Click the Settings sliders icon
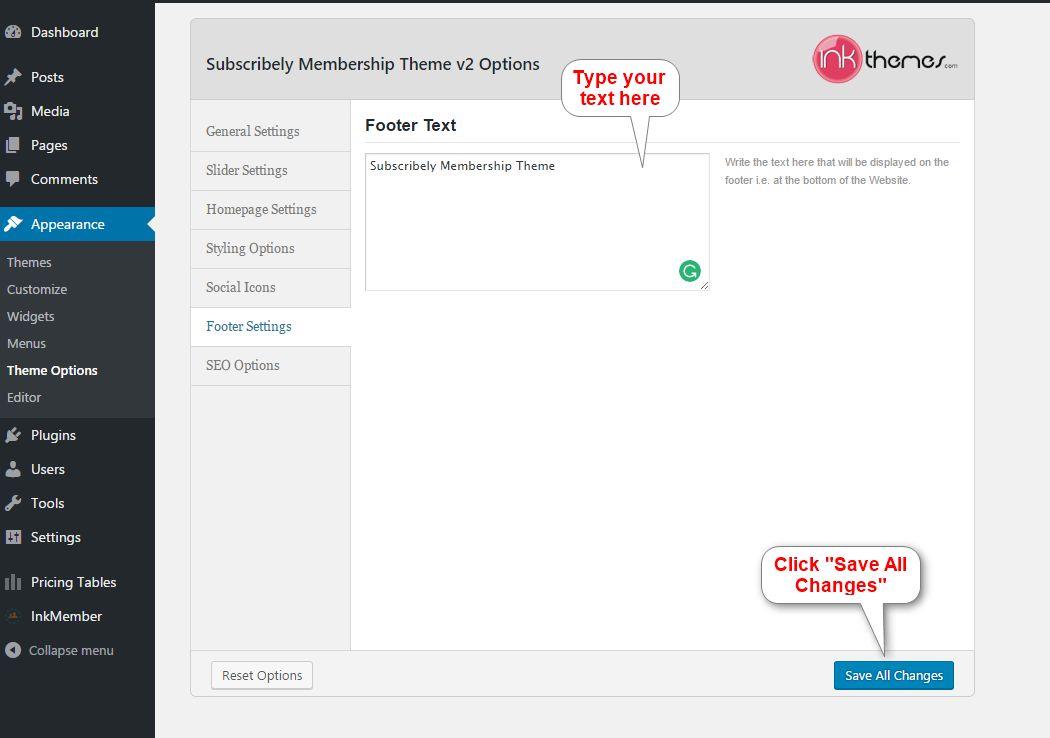The image size is (1050, 738). (13, 537)
